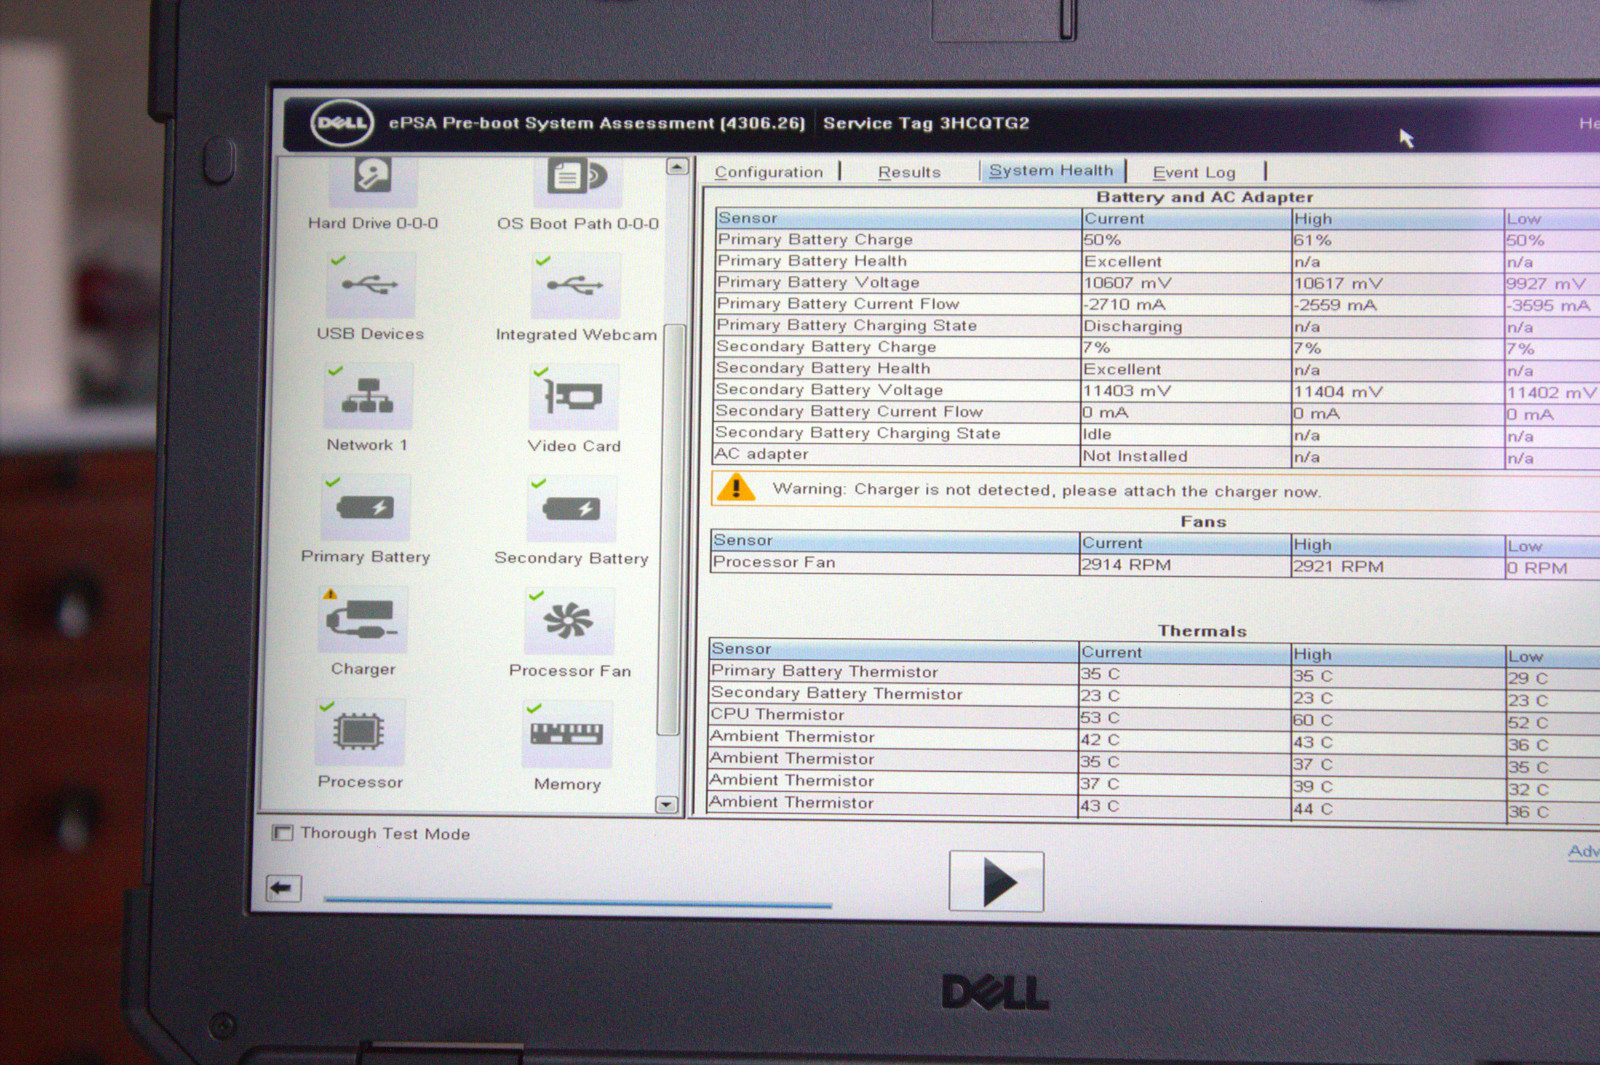Click the Secondary Battery Thermistor row label
This screenshot has height=1065, width=1600.
click(x=837, y=693)
